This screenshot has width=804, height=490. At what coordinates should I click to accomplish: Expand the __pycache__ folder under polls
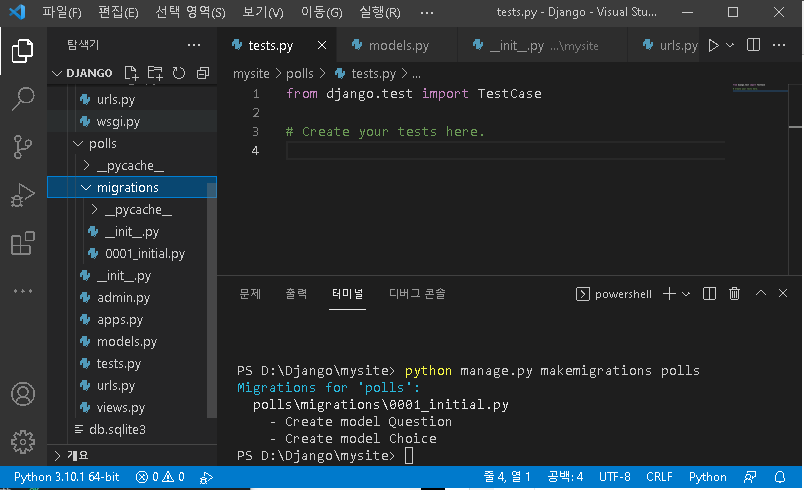click(x=86, y=166)
